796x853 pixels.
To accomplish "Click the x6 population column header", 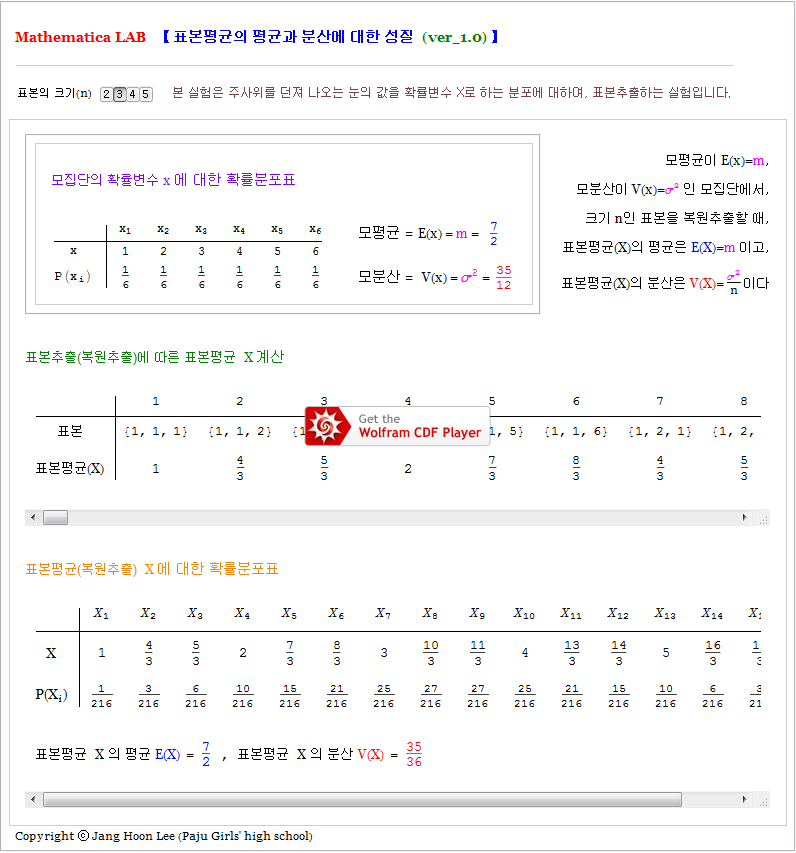I will click(315, 230).
